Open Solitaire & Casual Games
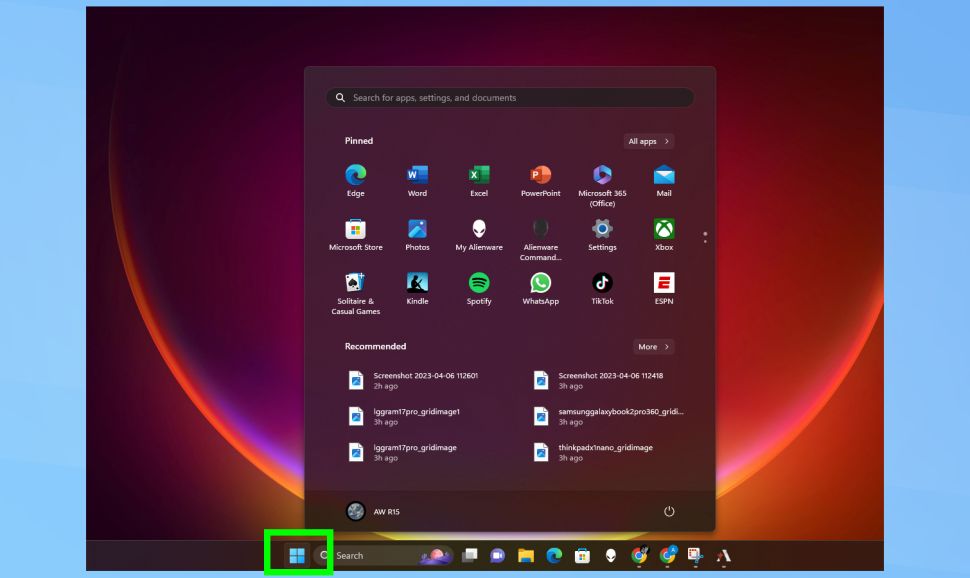The height and width of the screenshot is (578, 970). click(355, 294)
